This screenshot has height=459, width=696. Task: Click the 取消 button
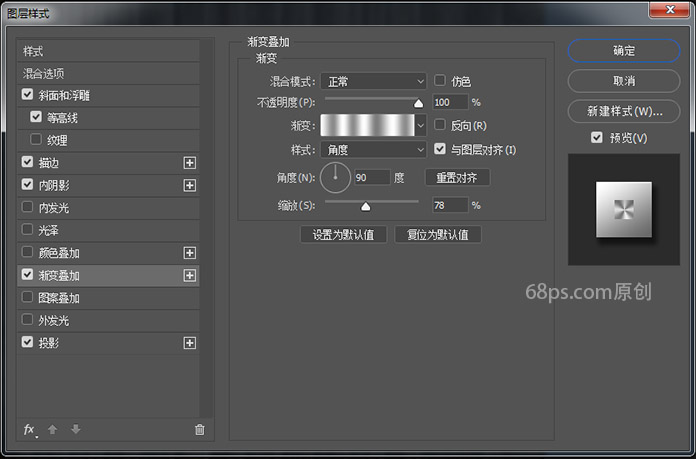[x=624, y=81]
